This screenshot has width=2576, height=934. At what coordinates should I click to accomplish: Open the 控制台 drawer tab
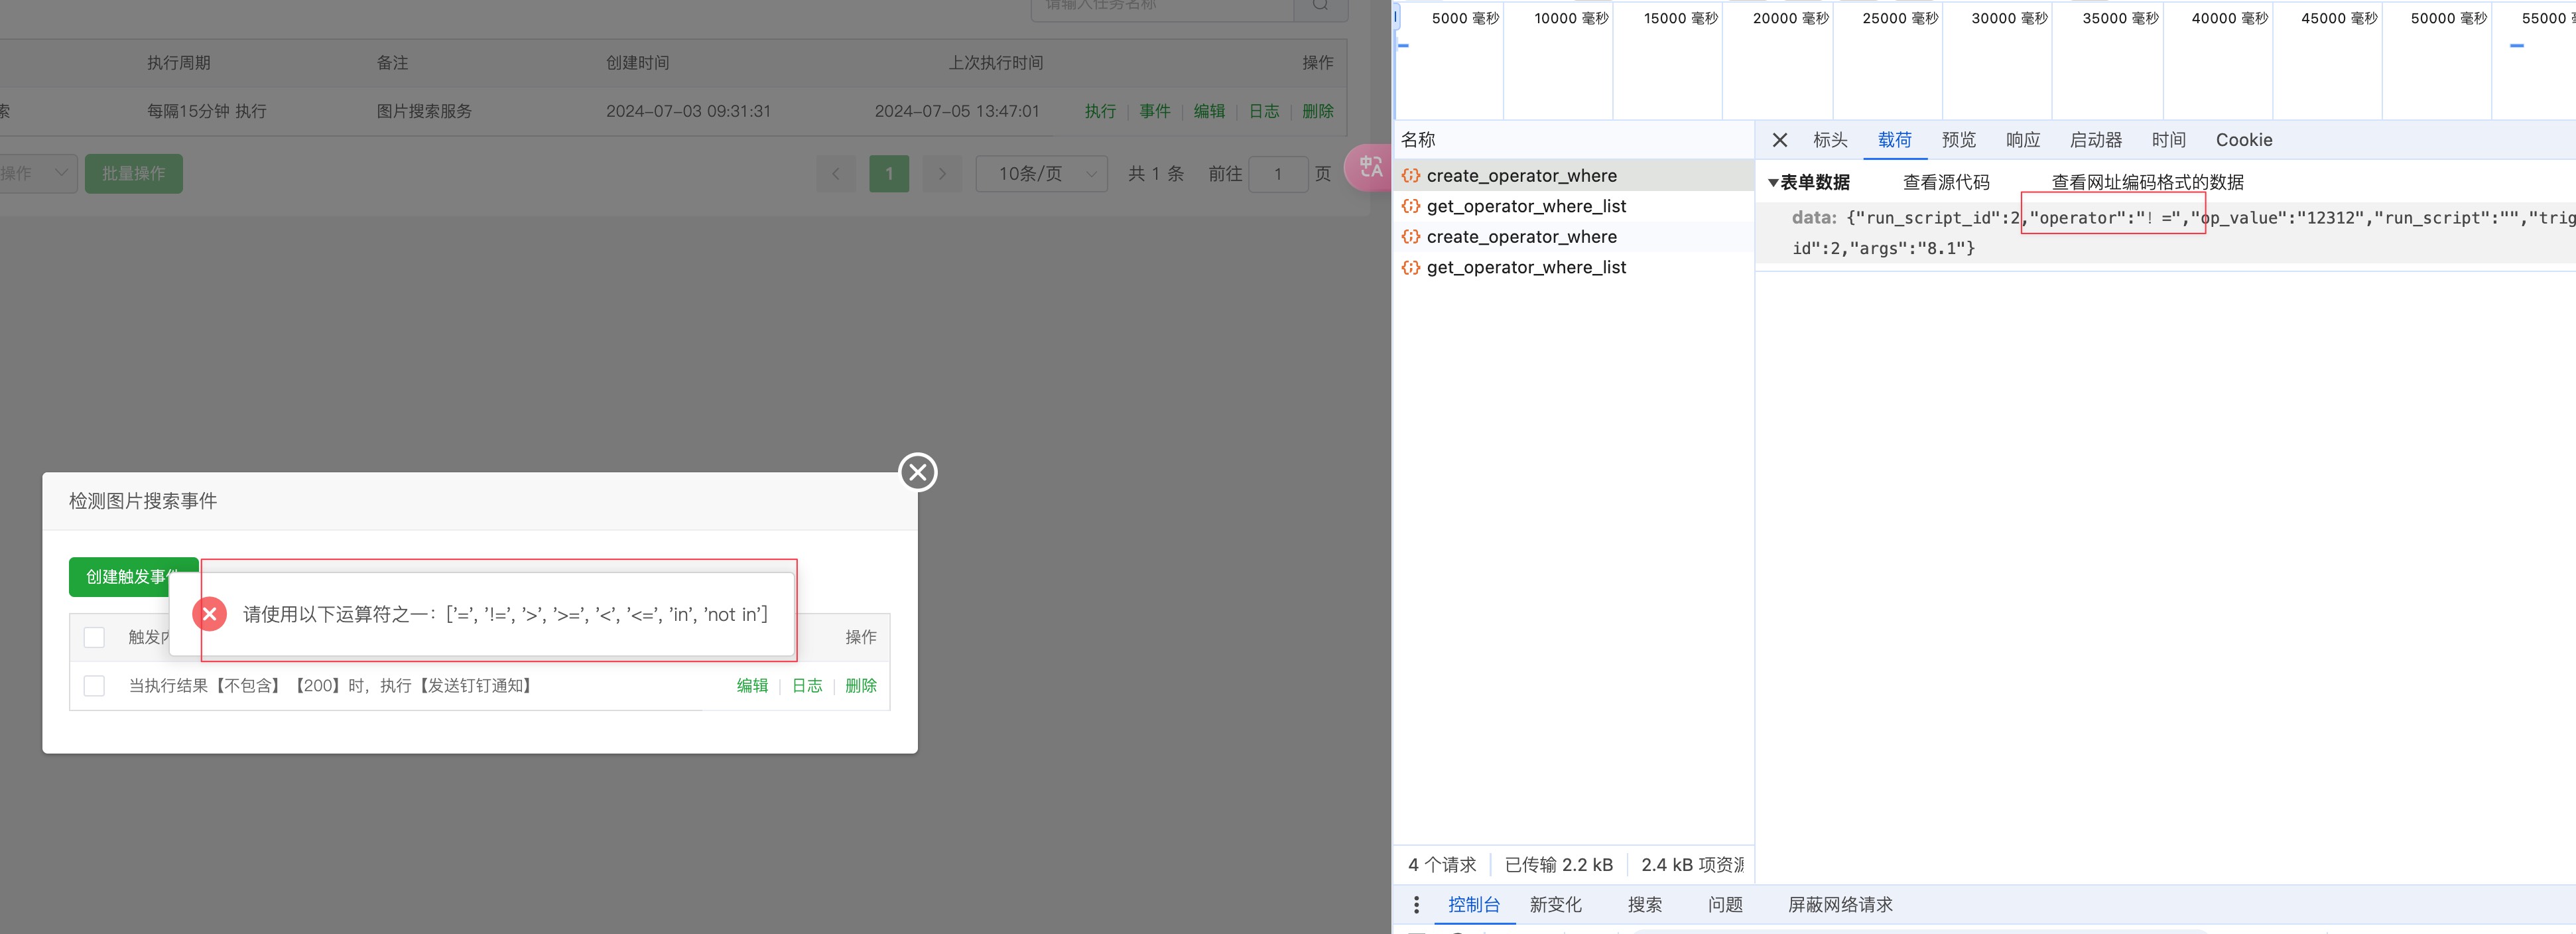click(1473, 905)
